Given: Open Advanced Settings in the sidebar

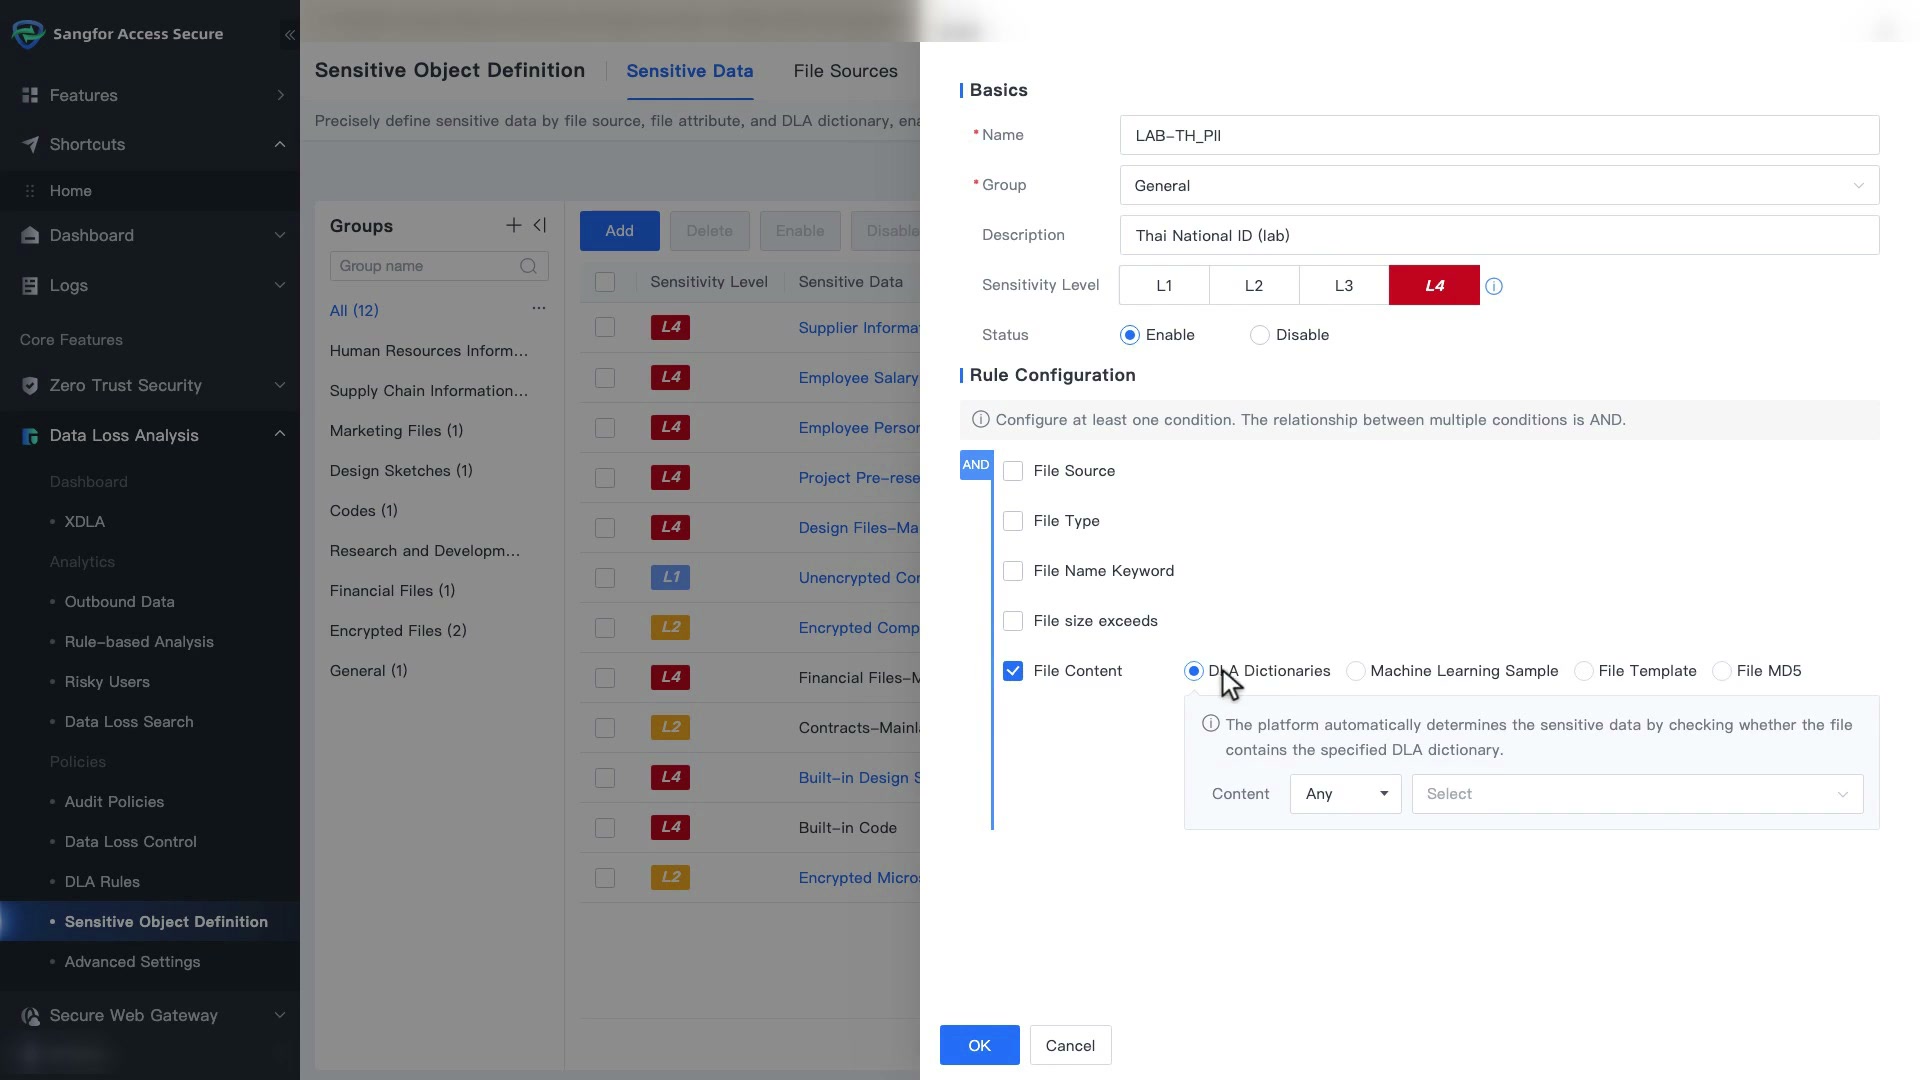Looking at the screenshot, I should (x=132, y=962).
